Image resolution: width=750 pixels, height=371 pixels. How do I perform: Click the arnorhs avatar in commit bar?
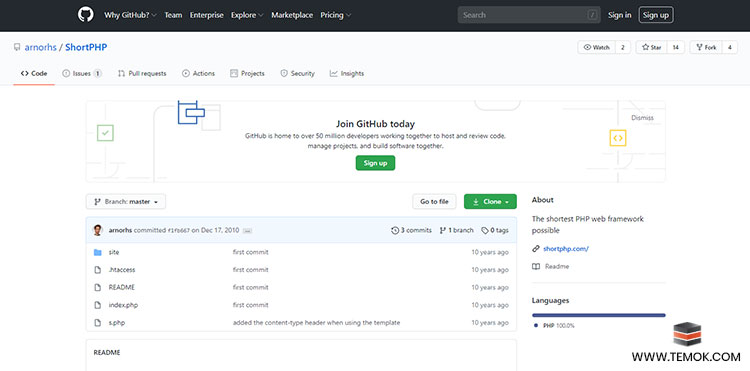(98, 230)
